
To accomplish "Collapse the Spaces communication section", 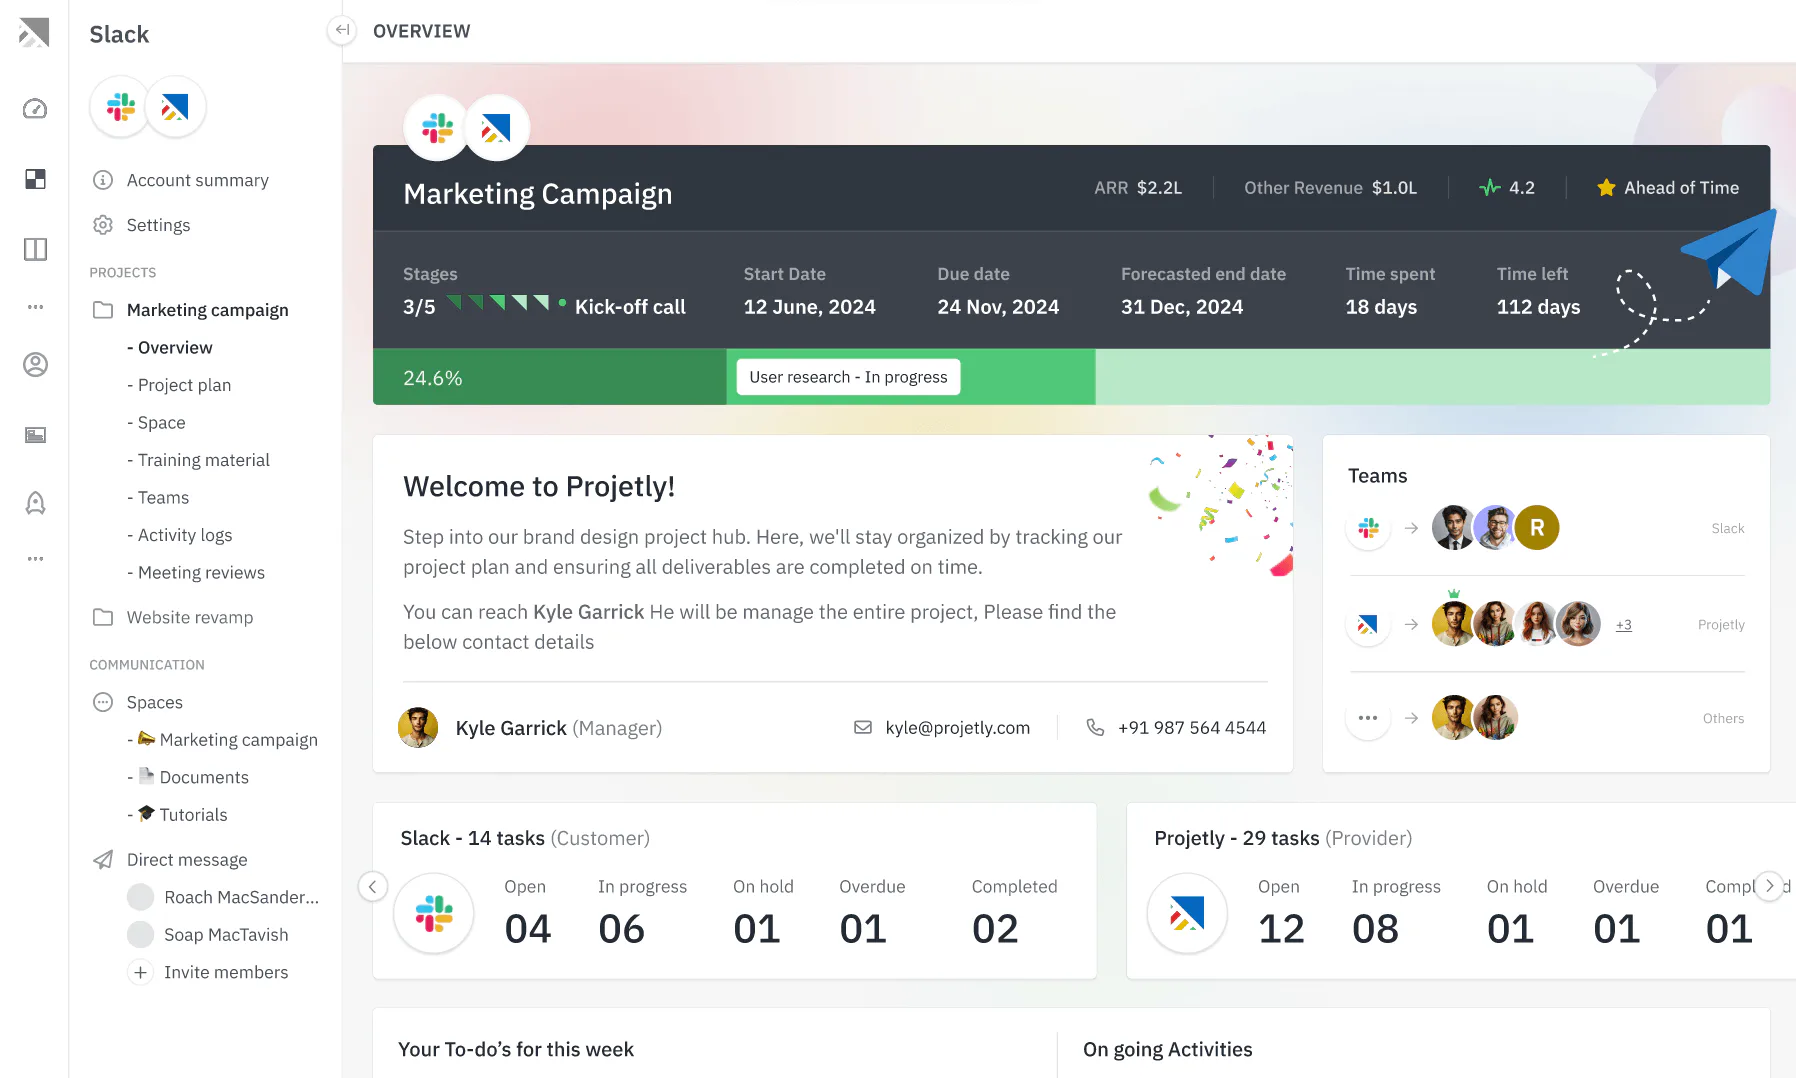I will 103,702.
